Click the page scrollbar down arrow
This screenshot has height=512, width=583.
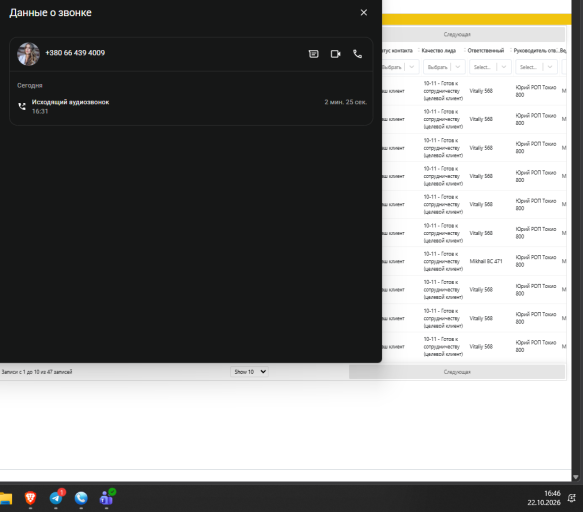pyautogui.click(x=576, y=477)
